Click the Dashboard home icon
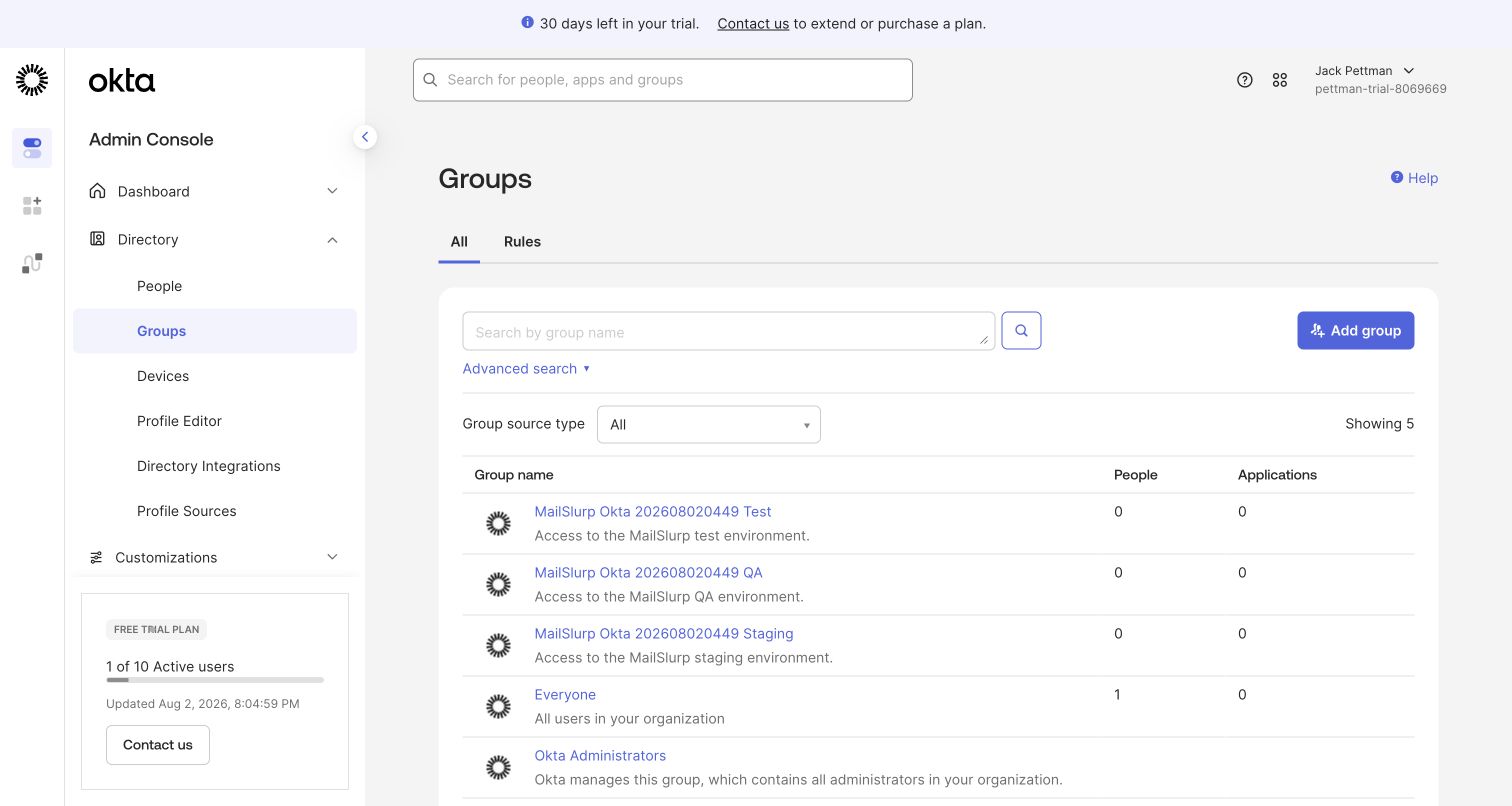The height and width of the screenshot is (806, 1512). [97, 191]
